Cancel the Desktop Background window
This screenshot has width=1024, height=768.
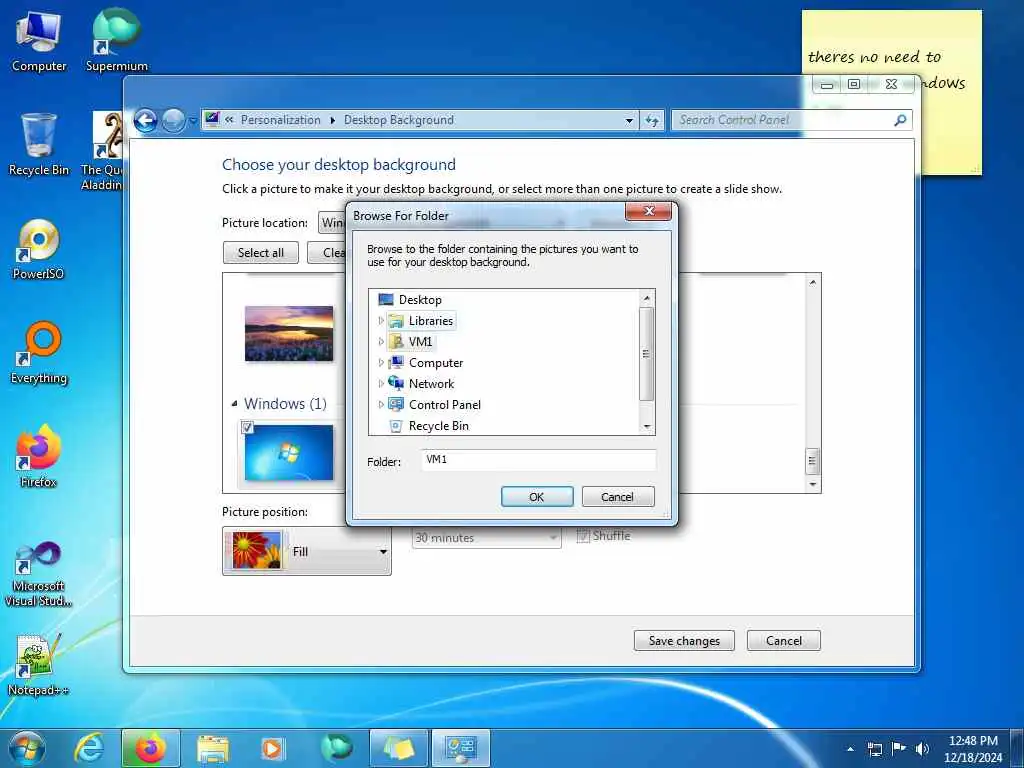coord(784,641)
